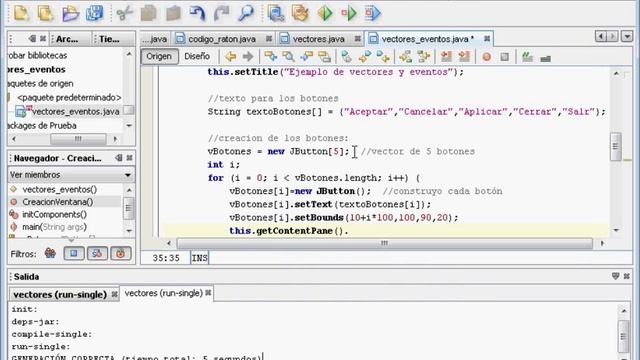Click the INS insert mode indicator
Image resolution: width=640 pixels, height=360 pixels.
pyautogui.click(x=200, y=258)
